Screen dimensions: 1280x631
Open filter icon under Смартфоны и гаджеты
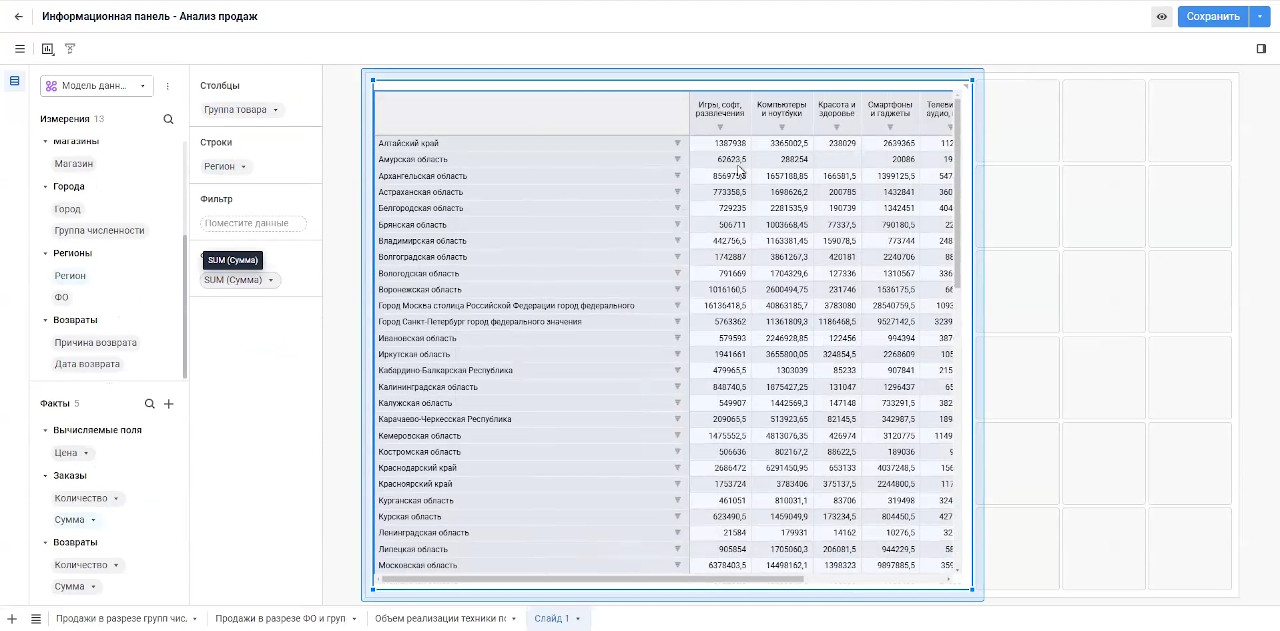coord(890,127)
